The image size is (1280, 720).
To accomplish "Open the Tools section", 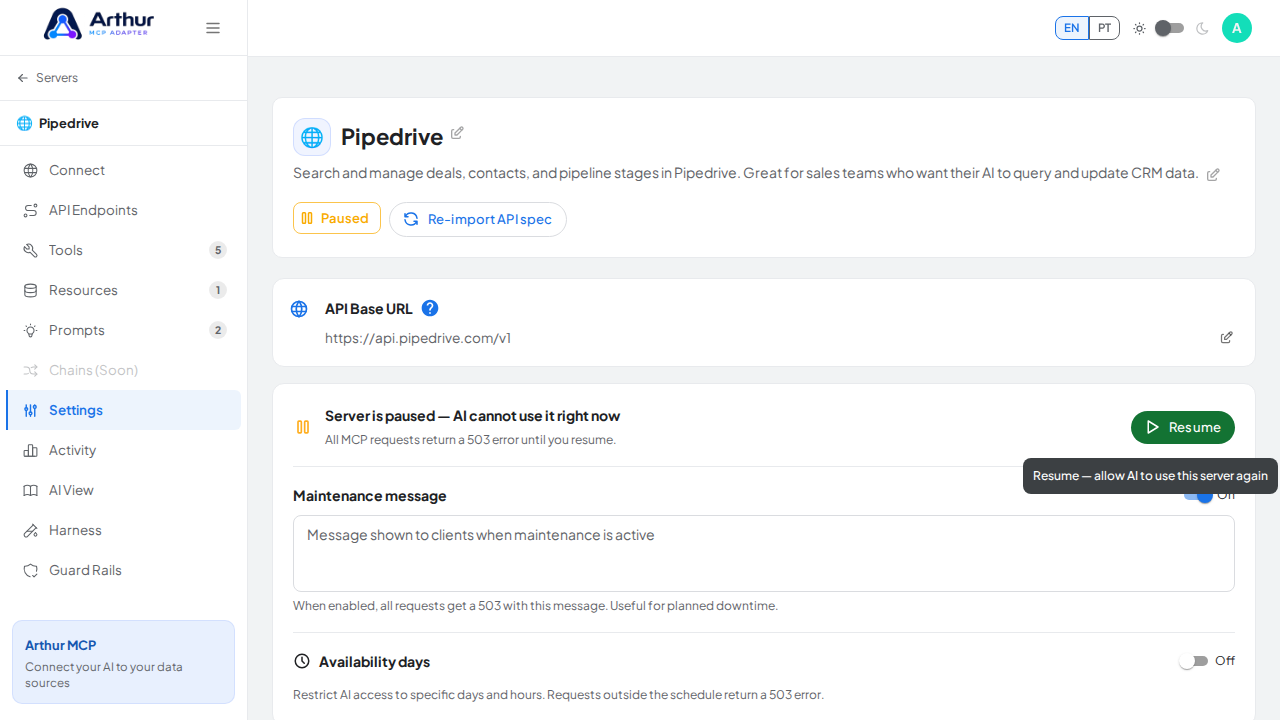I will (123, 250).
